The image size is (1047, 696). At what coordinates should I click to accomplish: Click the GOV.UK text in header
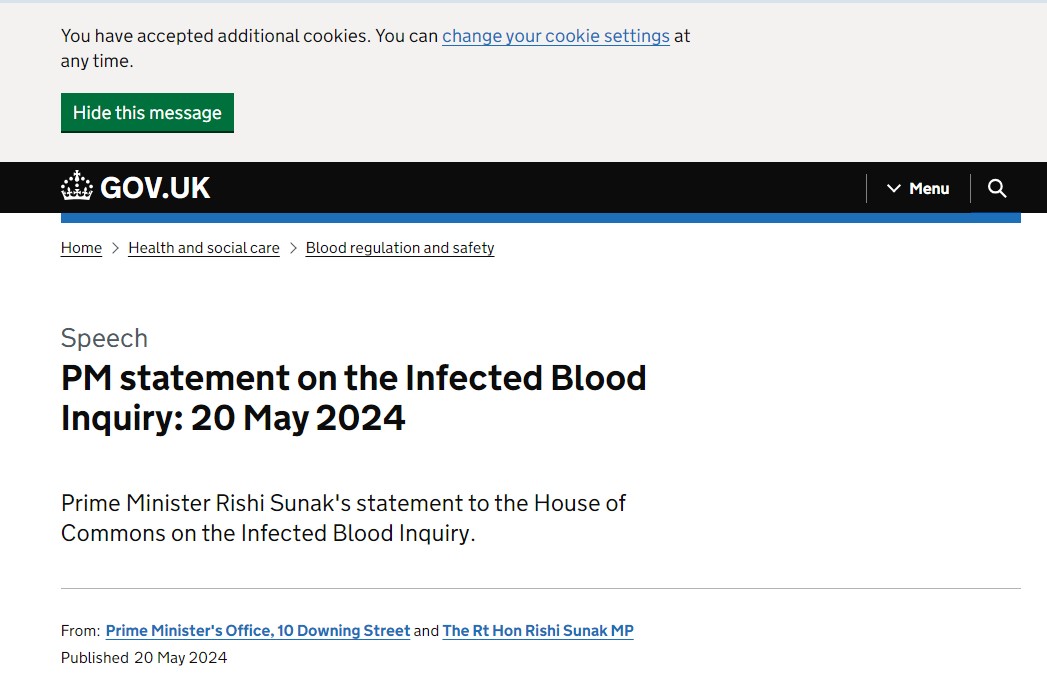click(156, 188)
